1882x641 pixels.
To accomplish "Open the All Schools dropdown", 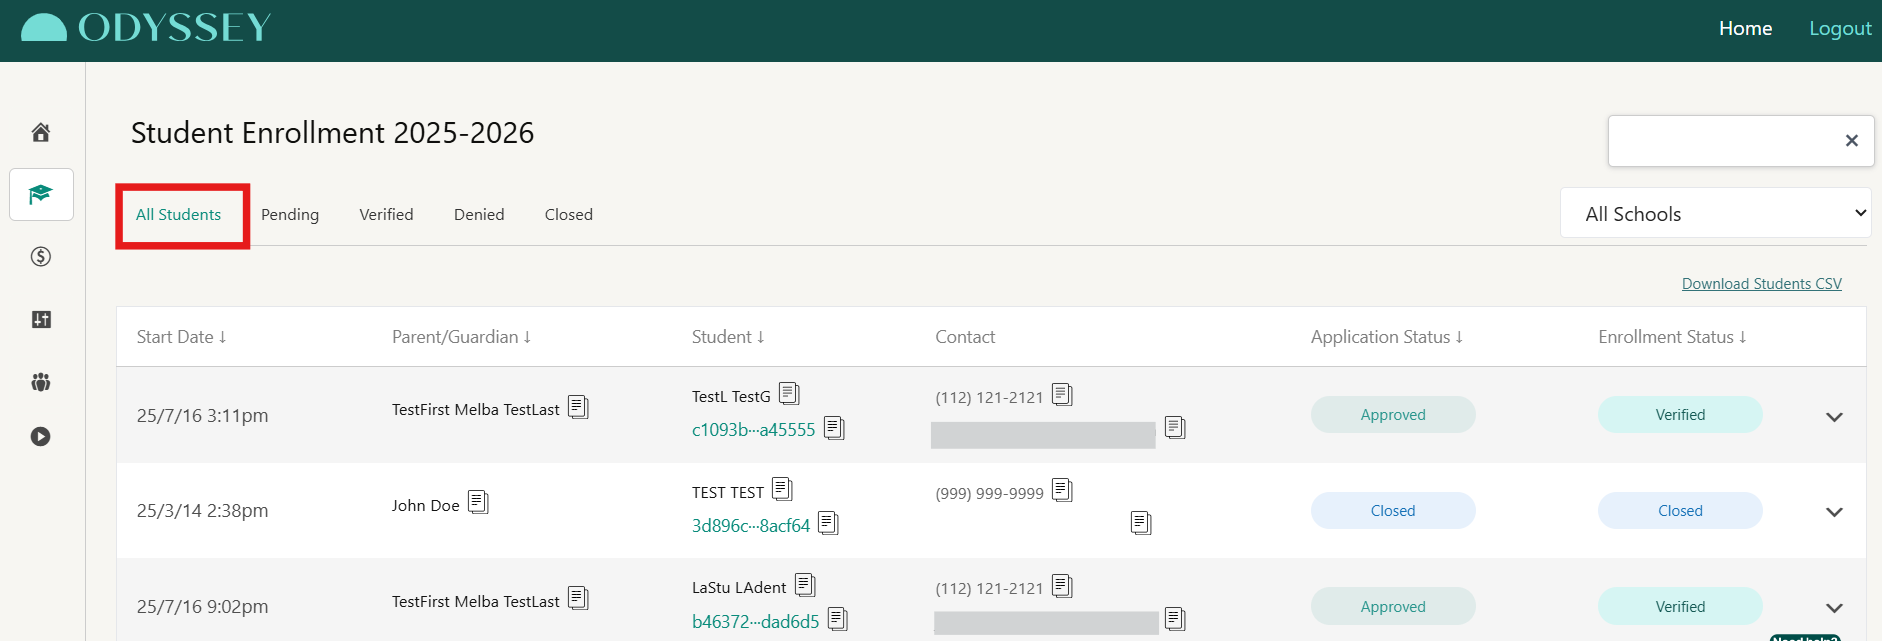I will point(1716,213).
